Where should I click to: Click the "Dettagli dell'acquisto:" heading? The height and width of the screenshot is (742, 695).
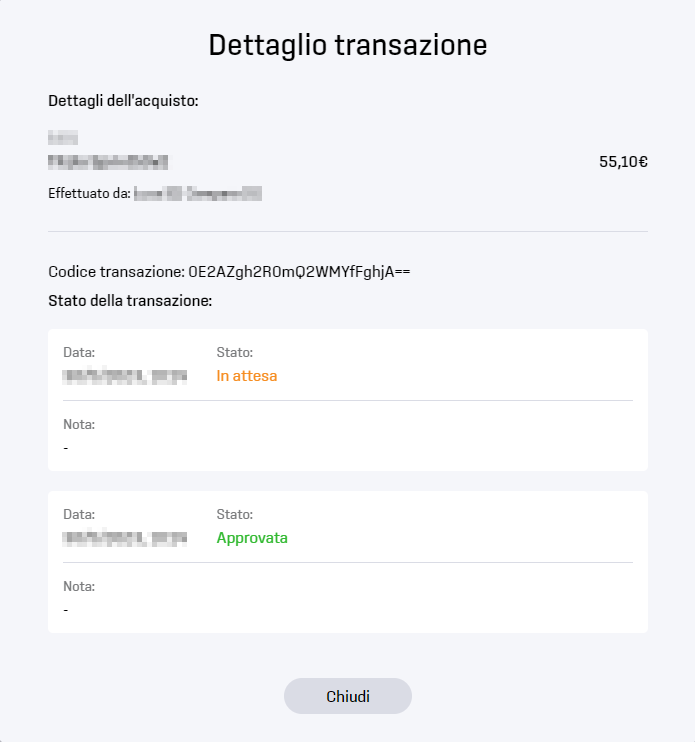123,101
